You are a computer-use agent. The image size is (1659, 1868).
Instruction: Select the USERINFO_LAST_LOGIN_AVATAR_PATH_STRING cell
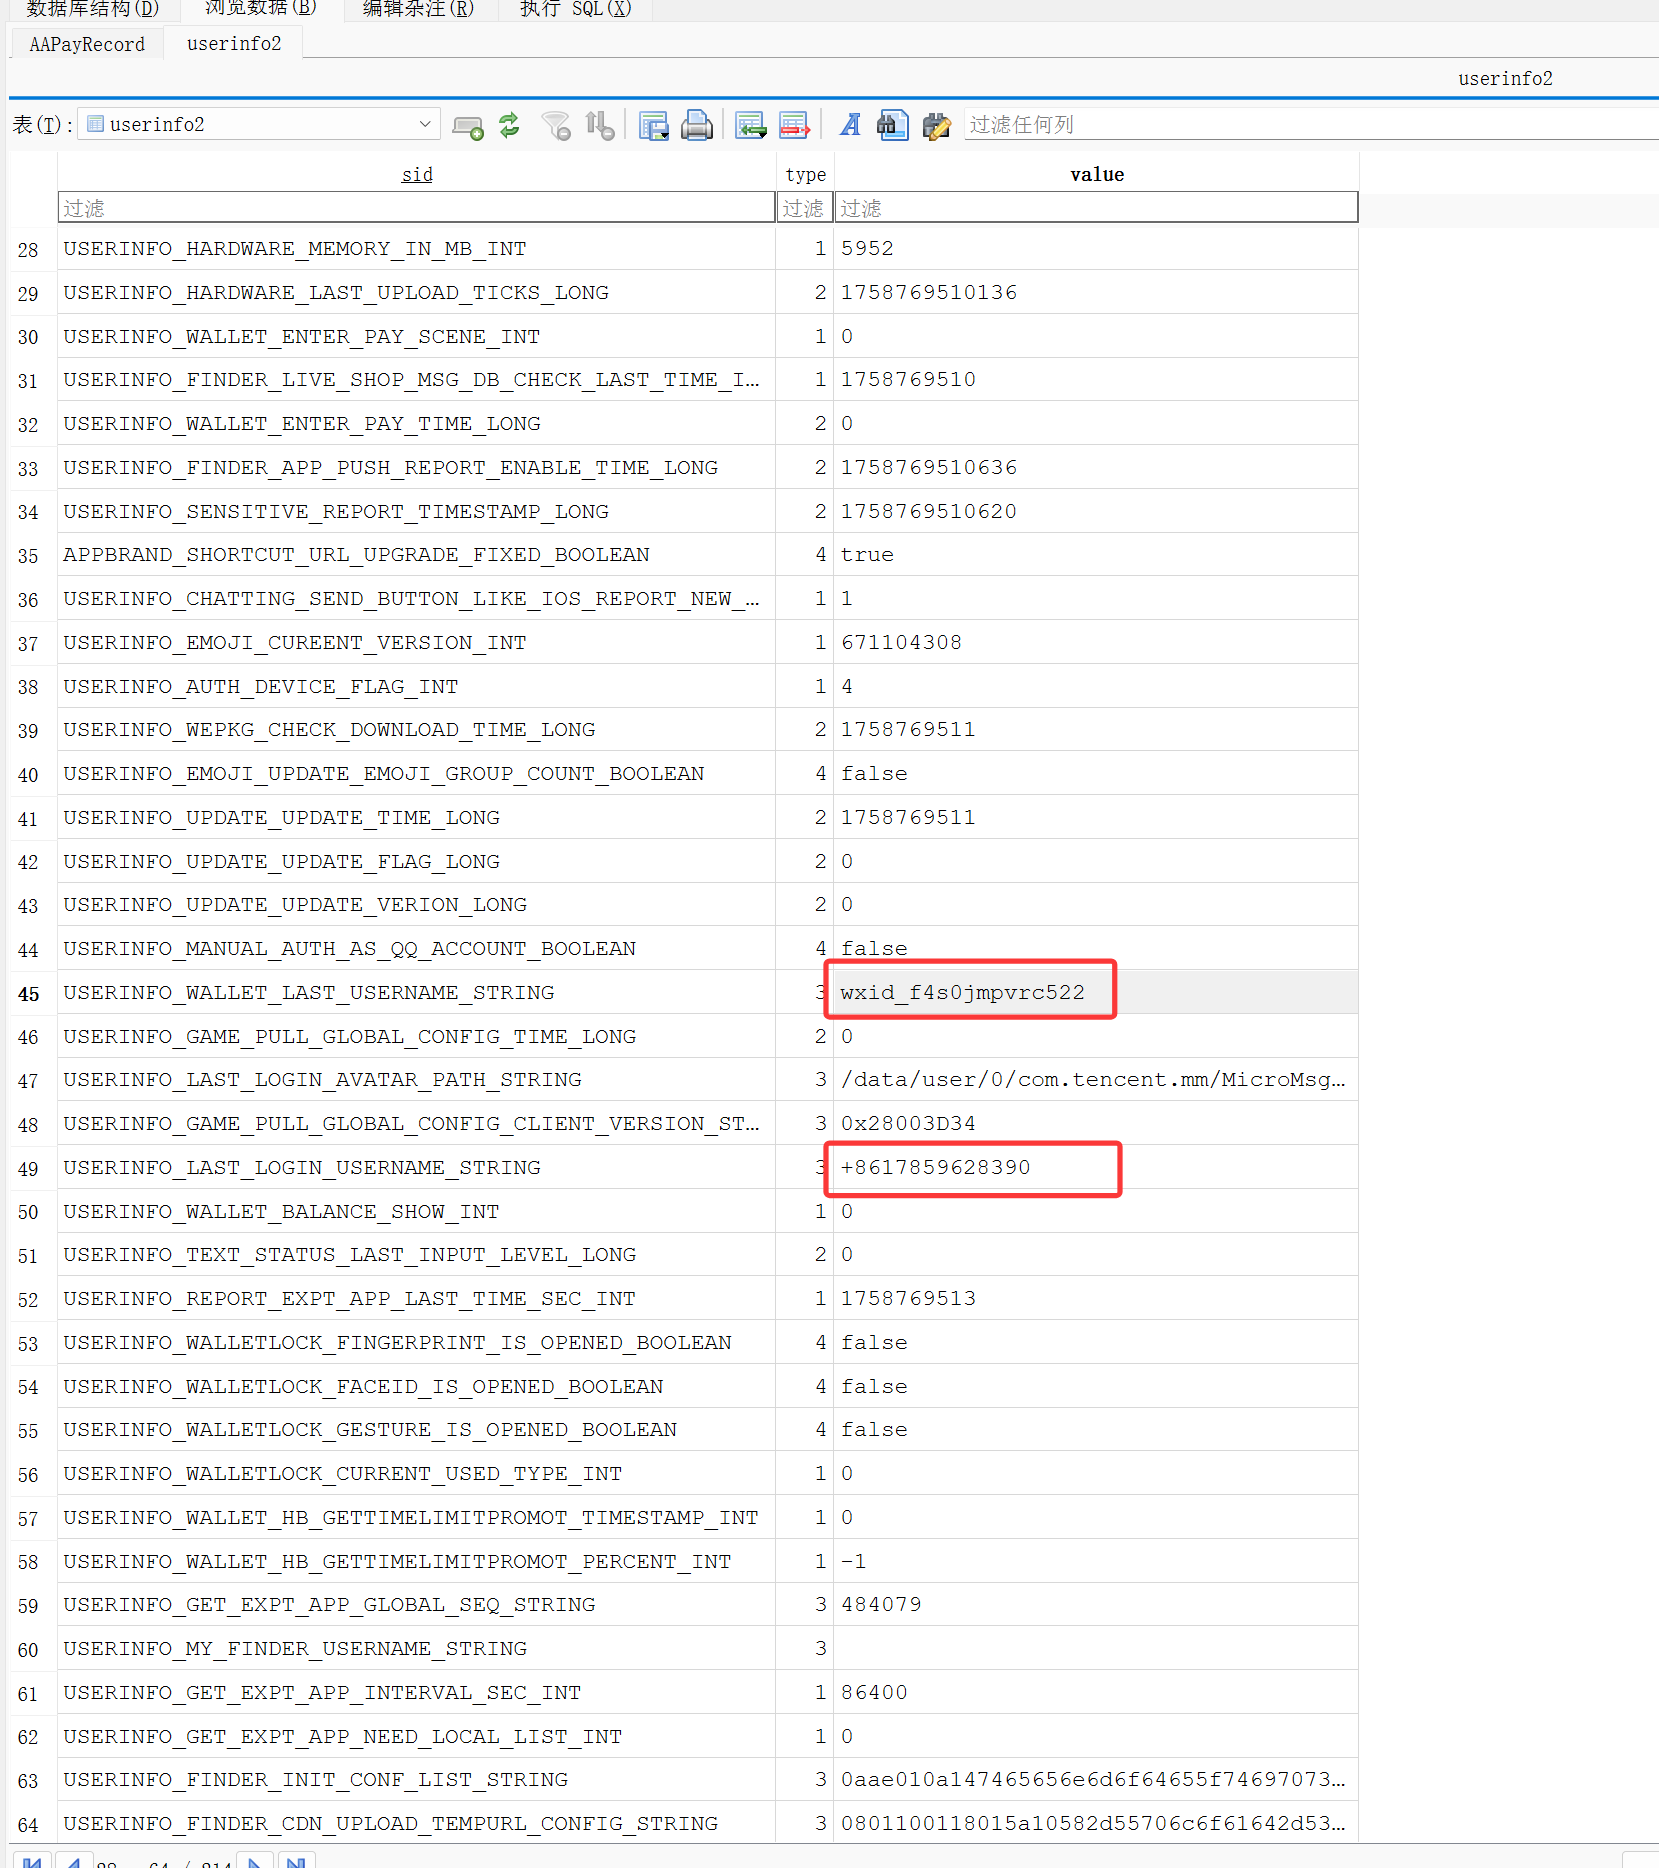[416, 1079]
